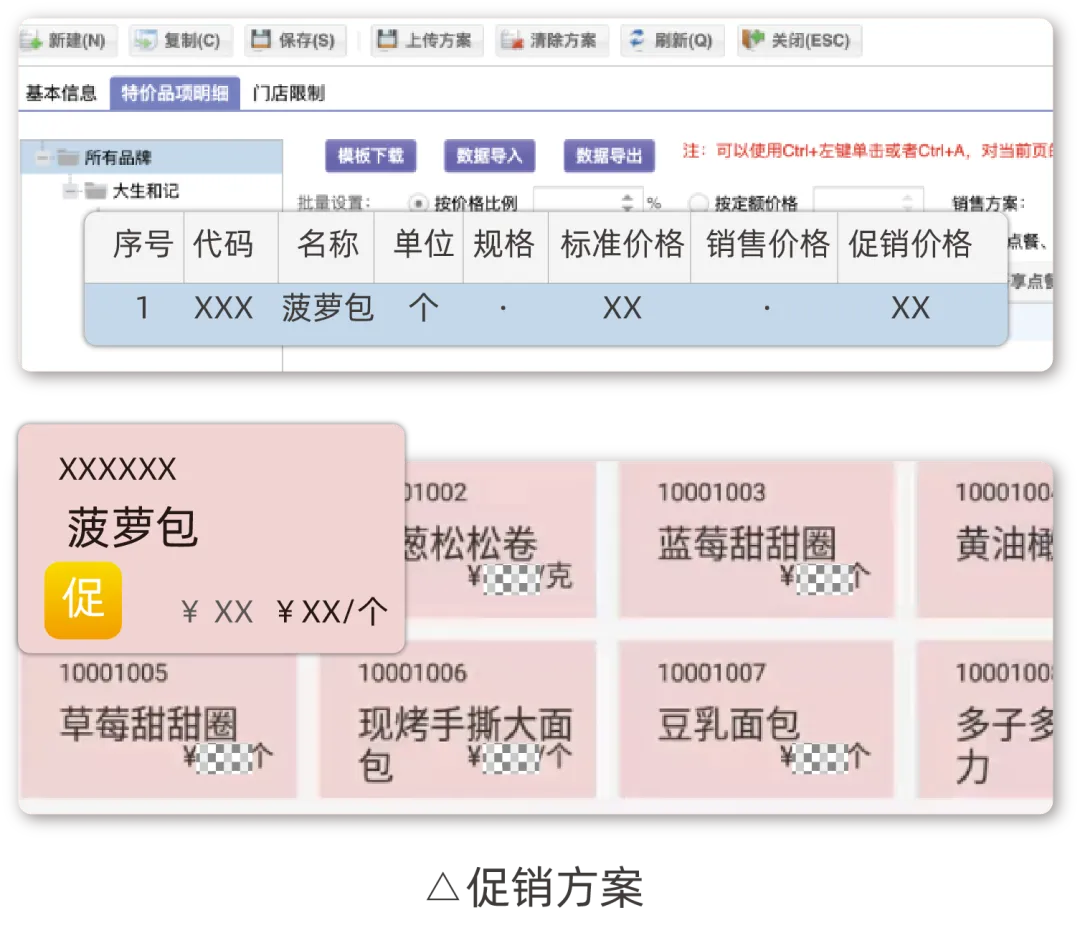Screen dimensions: 1080x938
Task: Select the 蓝莓甜甜圈 product tile
Action: click(756, 540)
